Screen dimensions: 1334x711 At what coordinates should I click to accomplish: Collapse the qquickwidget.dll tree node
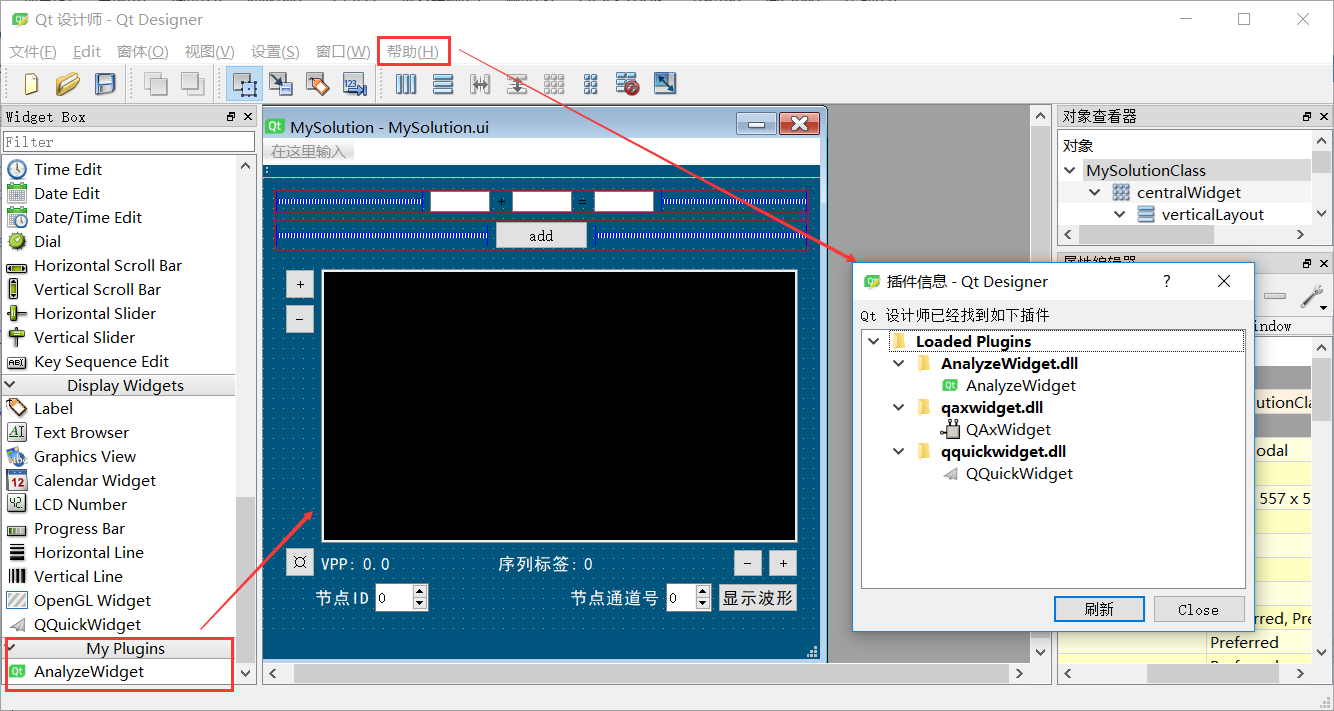(899, 452)
